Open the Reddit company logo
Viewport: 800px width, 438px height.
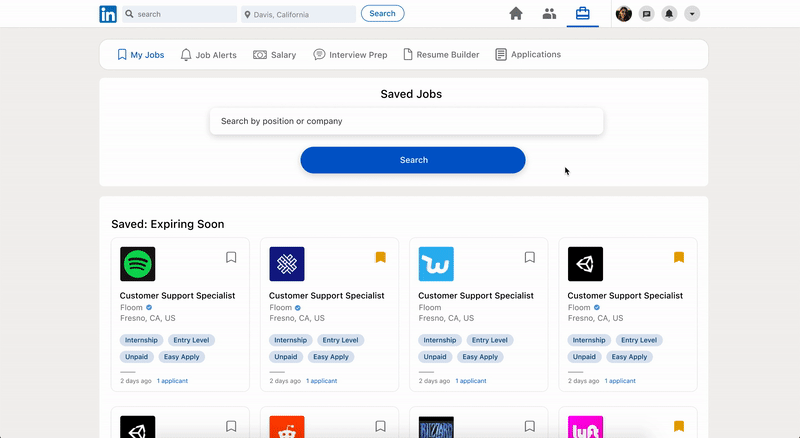point(287,427)
